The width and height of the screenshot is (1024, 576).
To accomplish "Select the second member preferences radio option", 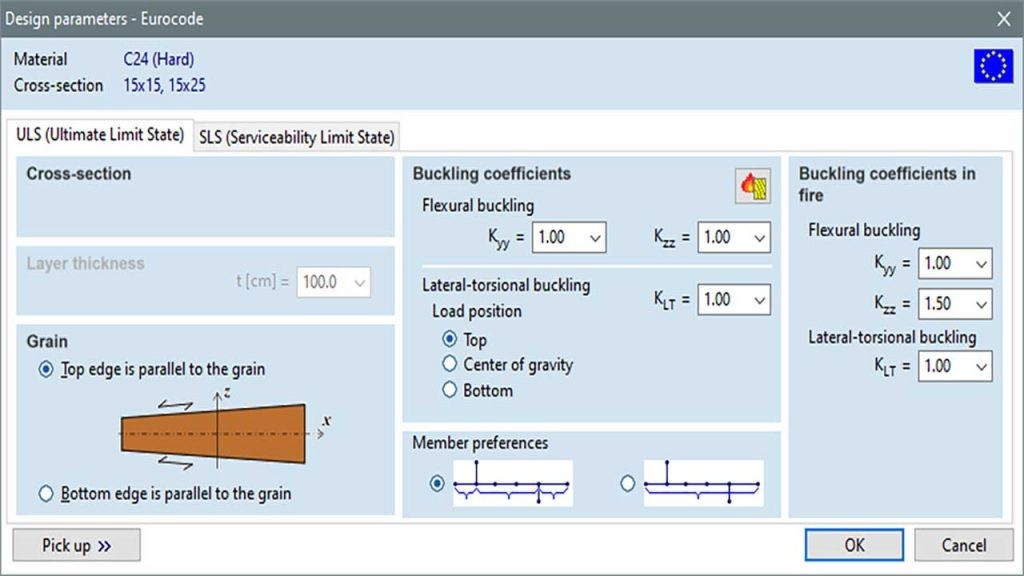I will (628, 484).
